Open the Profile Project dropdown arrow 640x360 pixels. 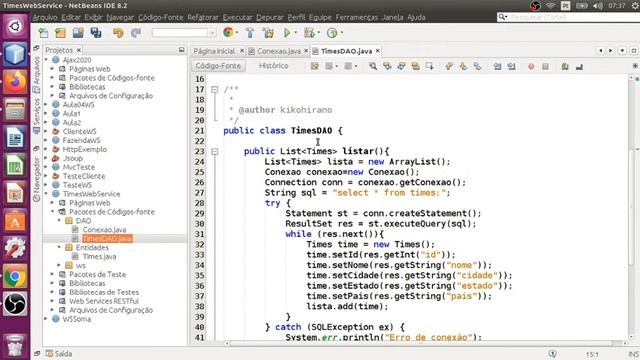click(x=341, y=33)
